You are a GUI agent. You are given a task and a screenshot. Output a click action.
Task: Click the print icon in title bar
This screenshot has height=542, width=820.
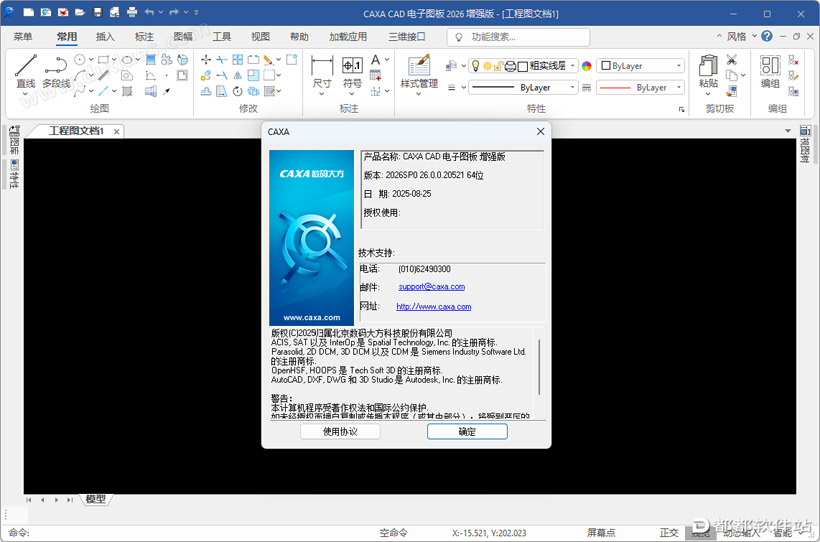coord(132,12)
